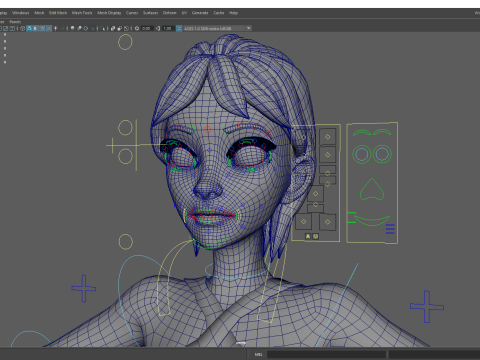Image resolution: width=480 pixels, height=360 pixels.
Task: Click bottom-right slider box diamond in picker panel
Action: (328, 222)
